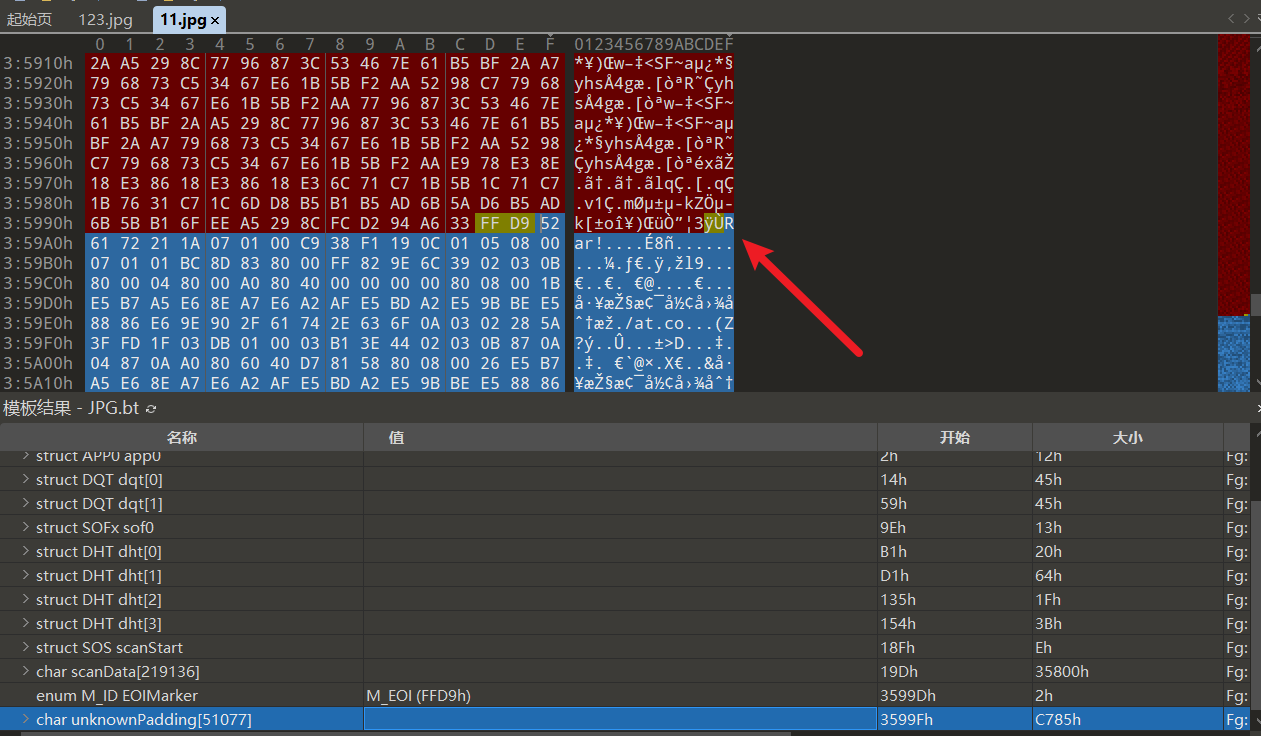Refresh the template results for JPG.bt
Viewport: 1261px width, 736px height.
point(151,409)
